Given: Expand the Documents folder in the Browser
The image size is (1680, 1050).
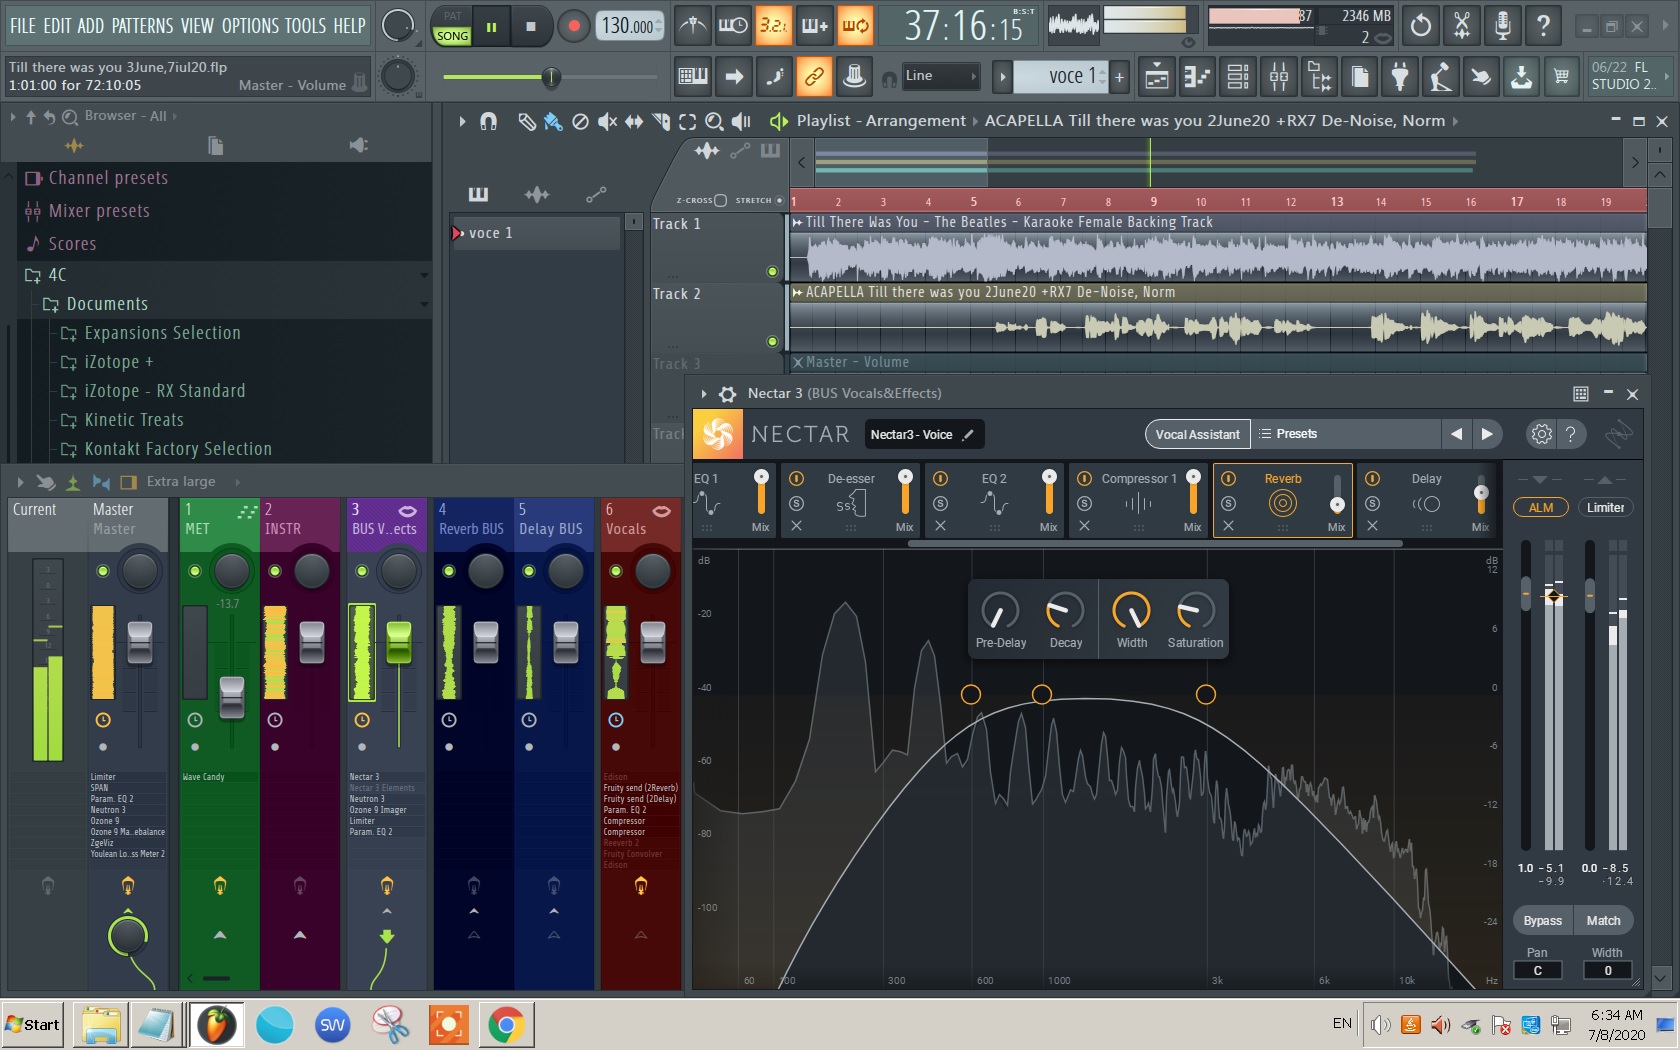Looking at the screenshot, I should (x=108, y=303).
